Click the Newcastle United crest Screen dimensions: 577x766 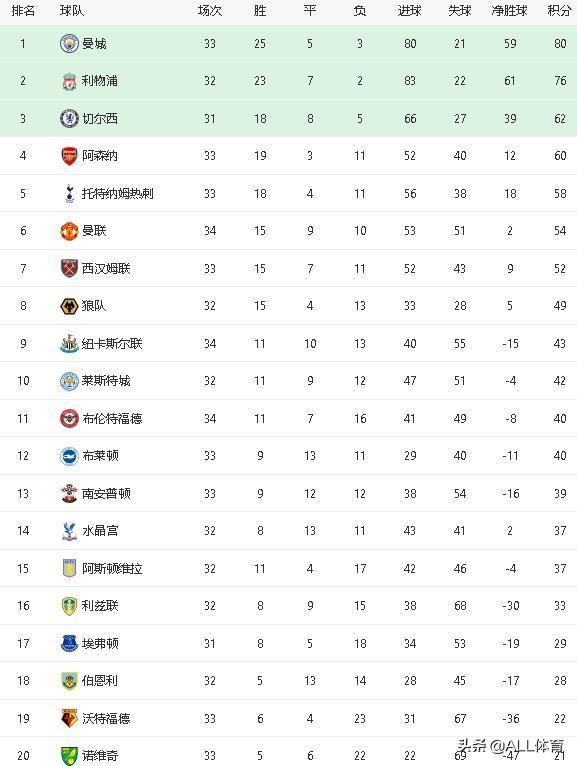pos(69,343)
